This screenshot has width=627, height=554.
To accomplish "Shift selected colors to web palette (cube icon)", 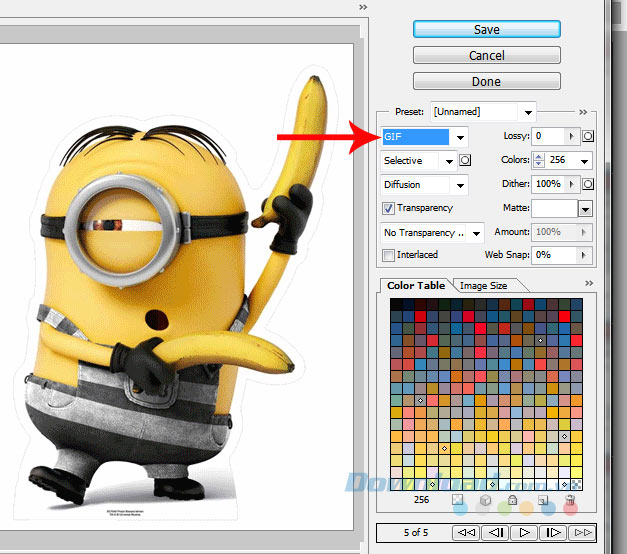I will [485, 500].
